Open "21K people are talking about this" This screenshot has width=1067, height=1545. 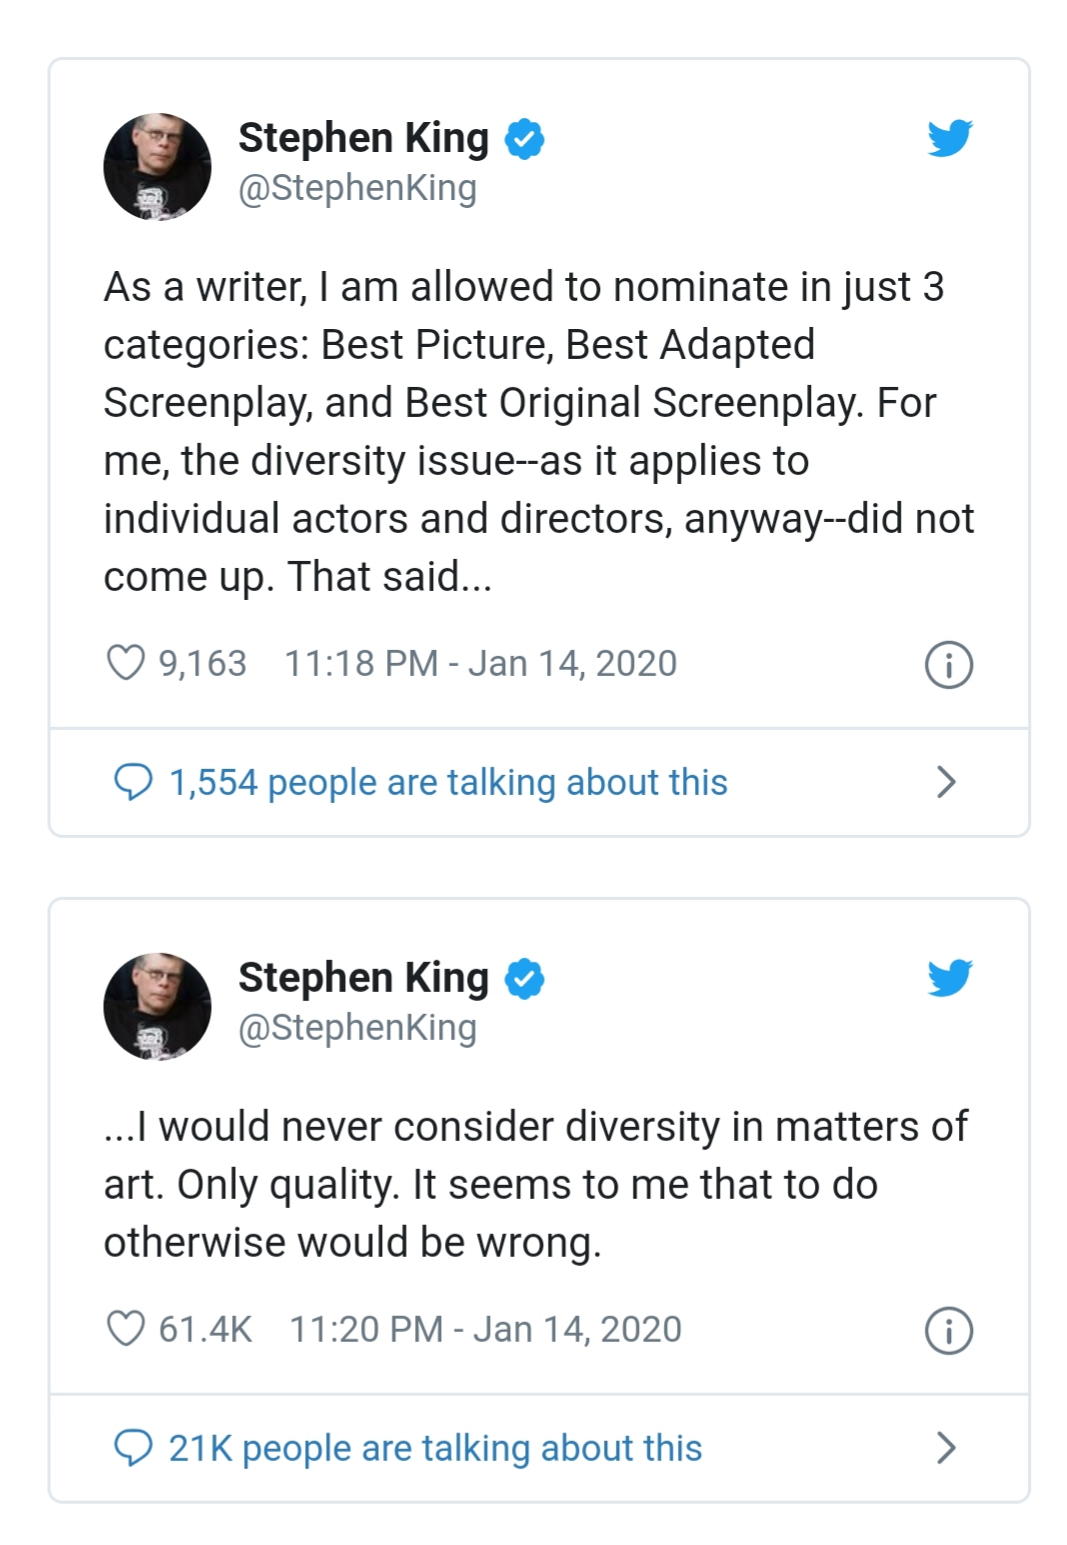click(435, 1448)
